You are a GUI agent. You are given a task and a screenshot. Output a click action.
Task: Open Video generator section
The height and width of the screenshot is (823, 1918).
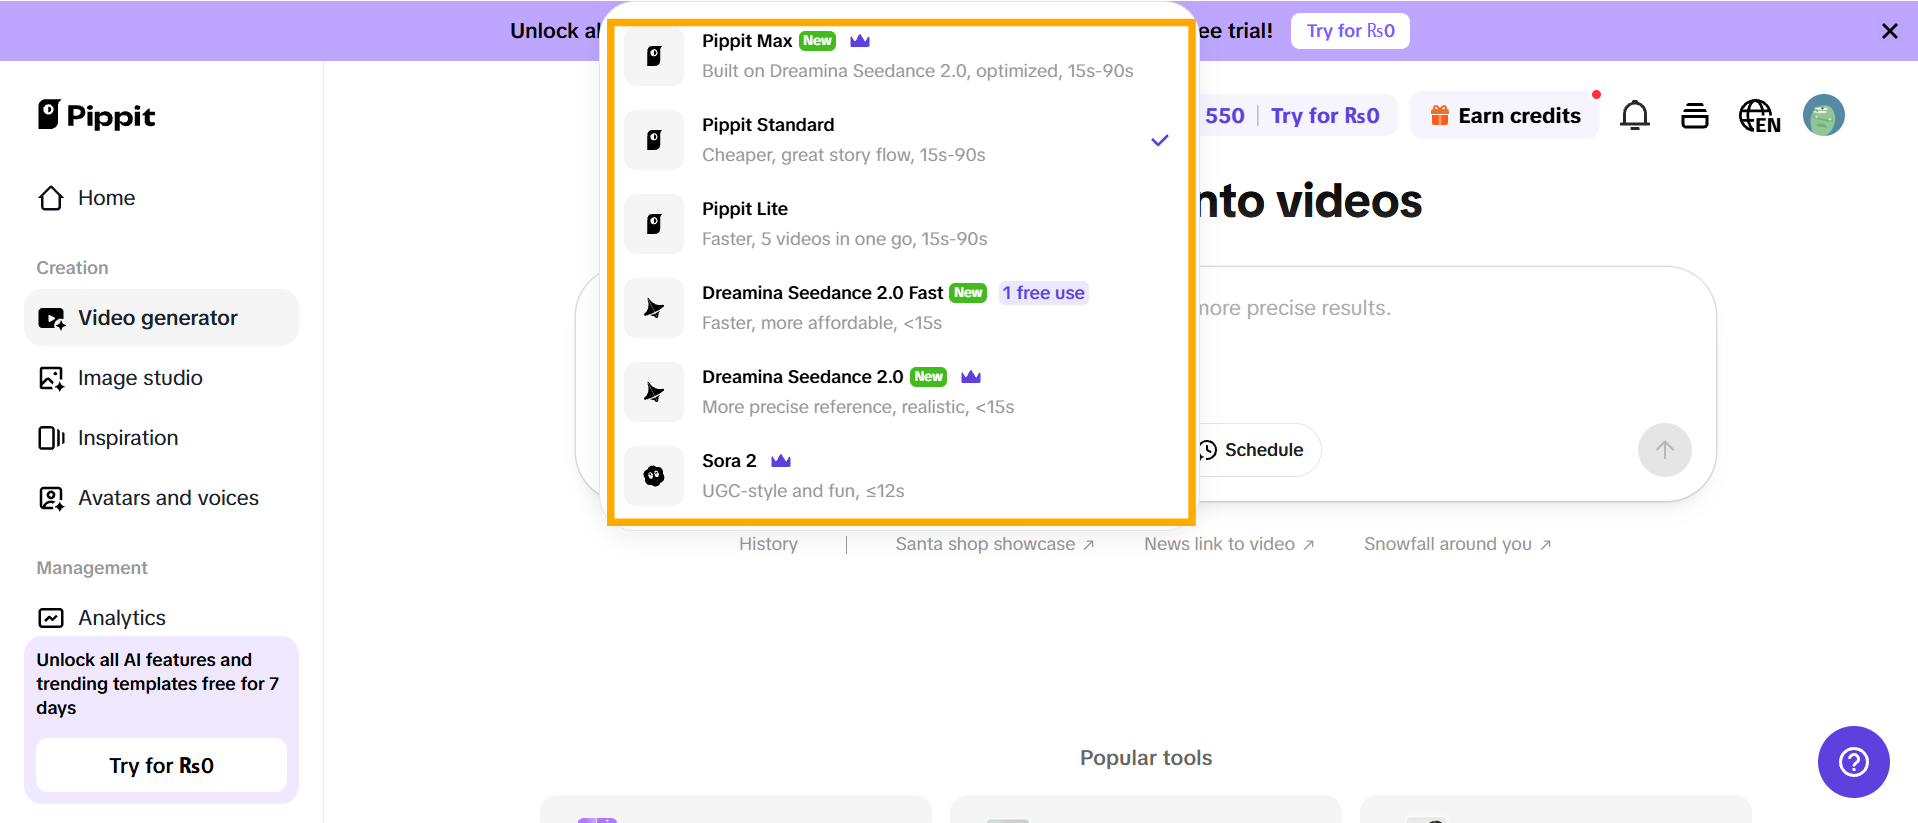(x=161, y=318)
